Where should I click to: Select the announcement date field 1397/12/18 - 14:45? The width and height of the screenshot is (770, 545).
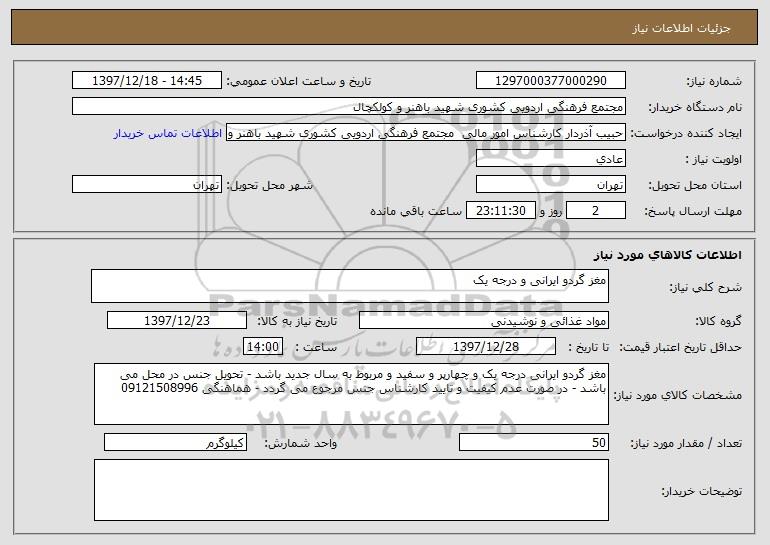(147, 81)
